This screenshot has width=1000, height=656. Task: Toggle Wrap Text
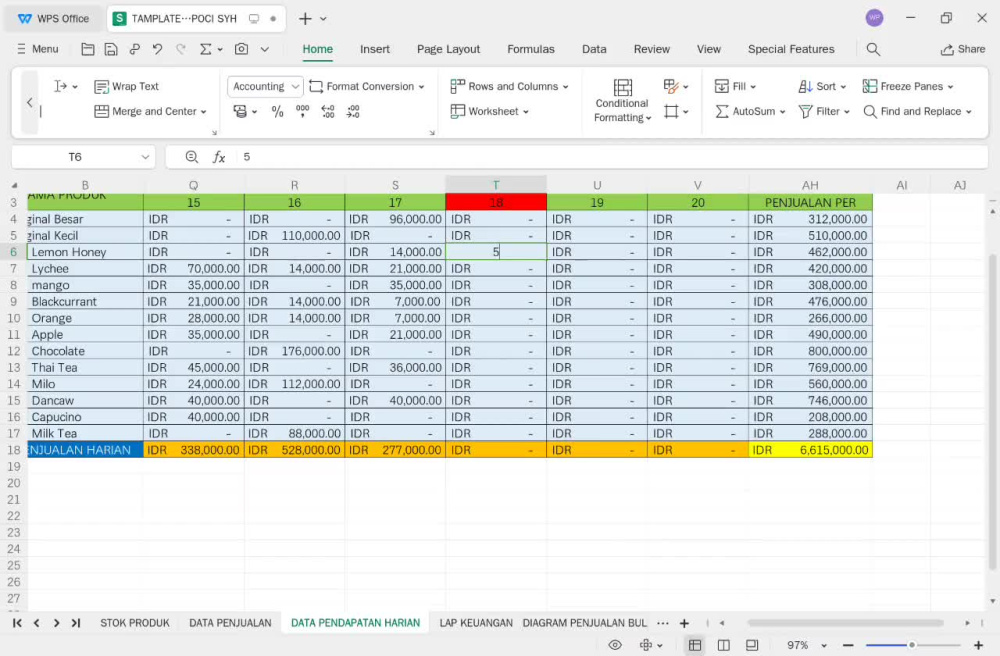(126, 86)
